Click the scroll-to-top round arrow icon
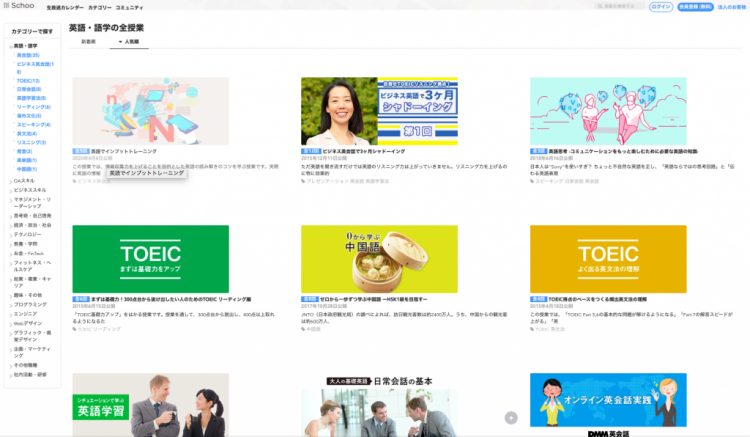The height and width of the screenshot is (437, 750). [511, 418]
